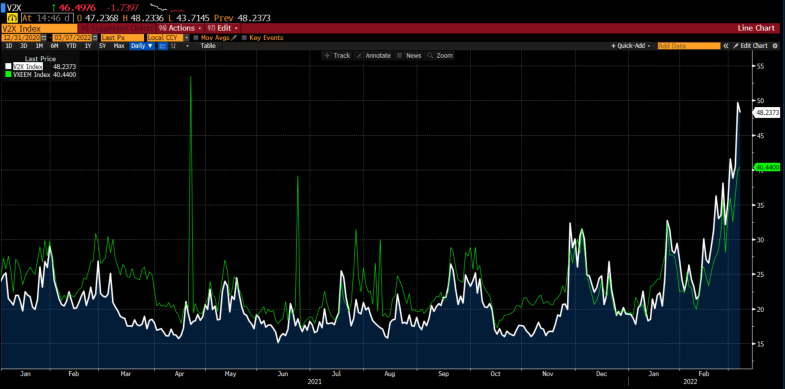
Task: Open the start date calendar picker
Action: tap(44, 38)
